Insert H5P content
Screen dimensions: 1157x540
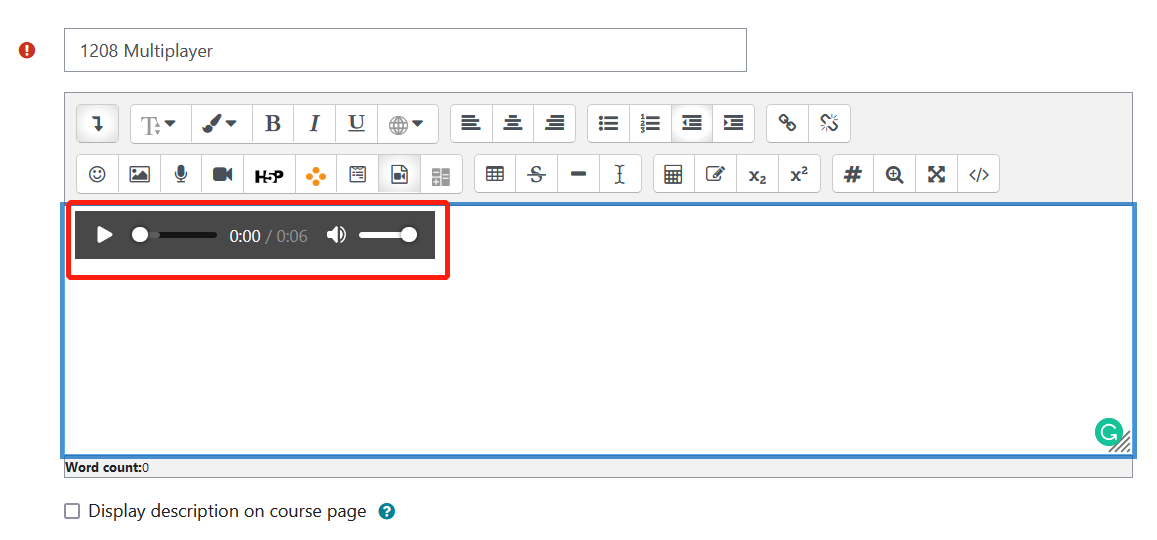(269, 174)
